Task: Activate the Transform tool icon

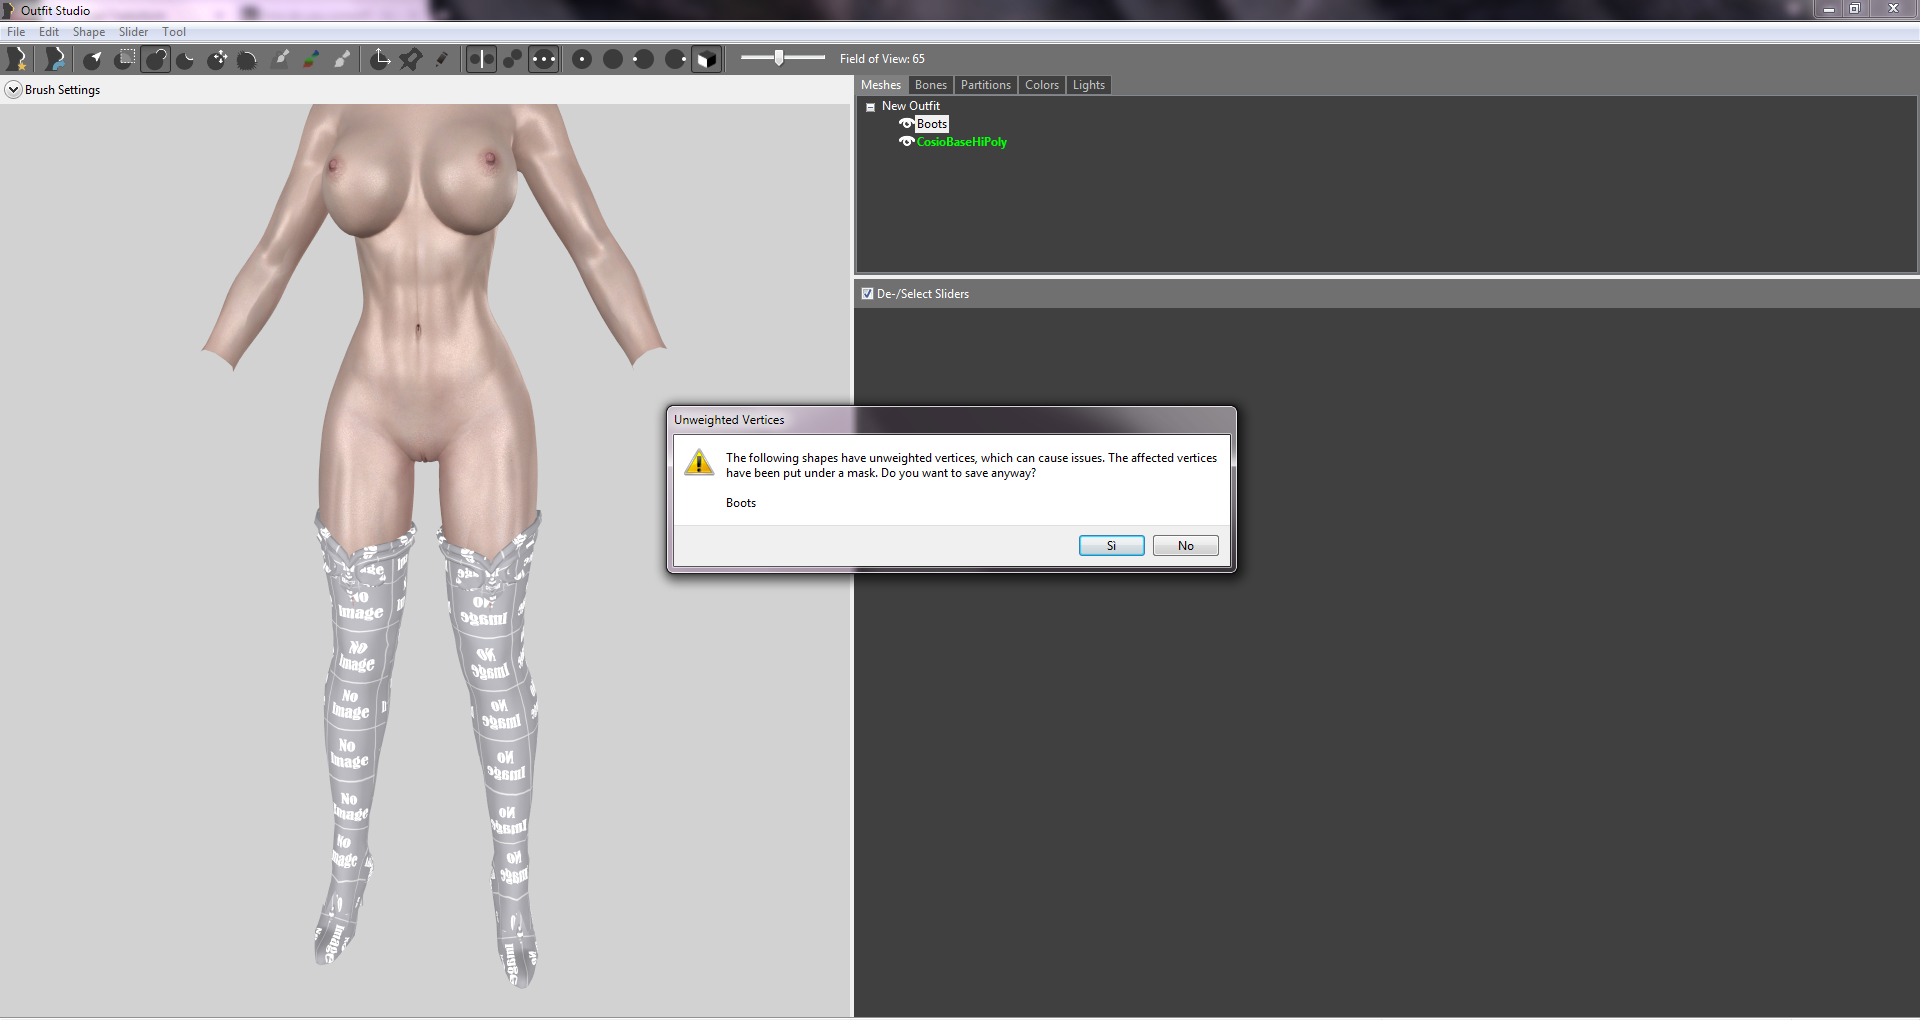Action: tap(380, 59)
